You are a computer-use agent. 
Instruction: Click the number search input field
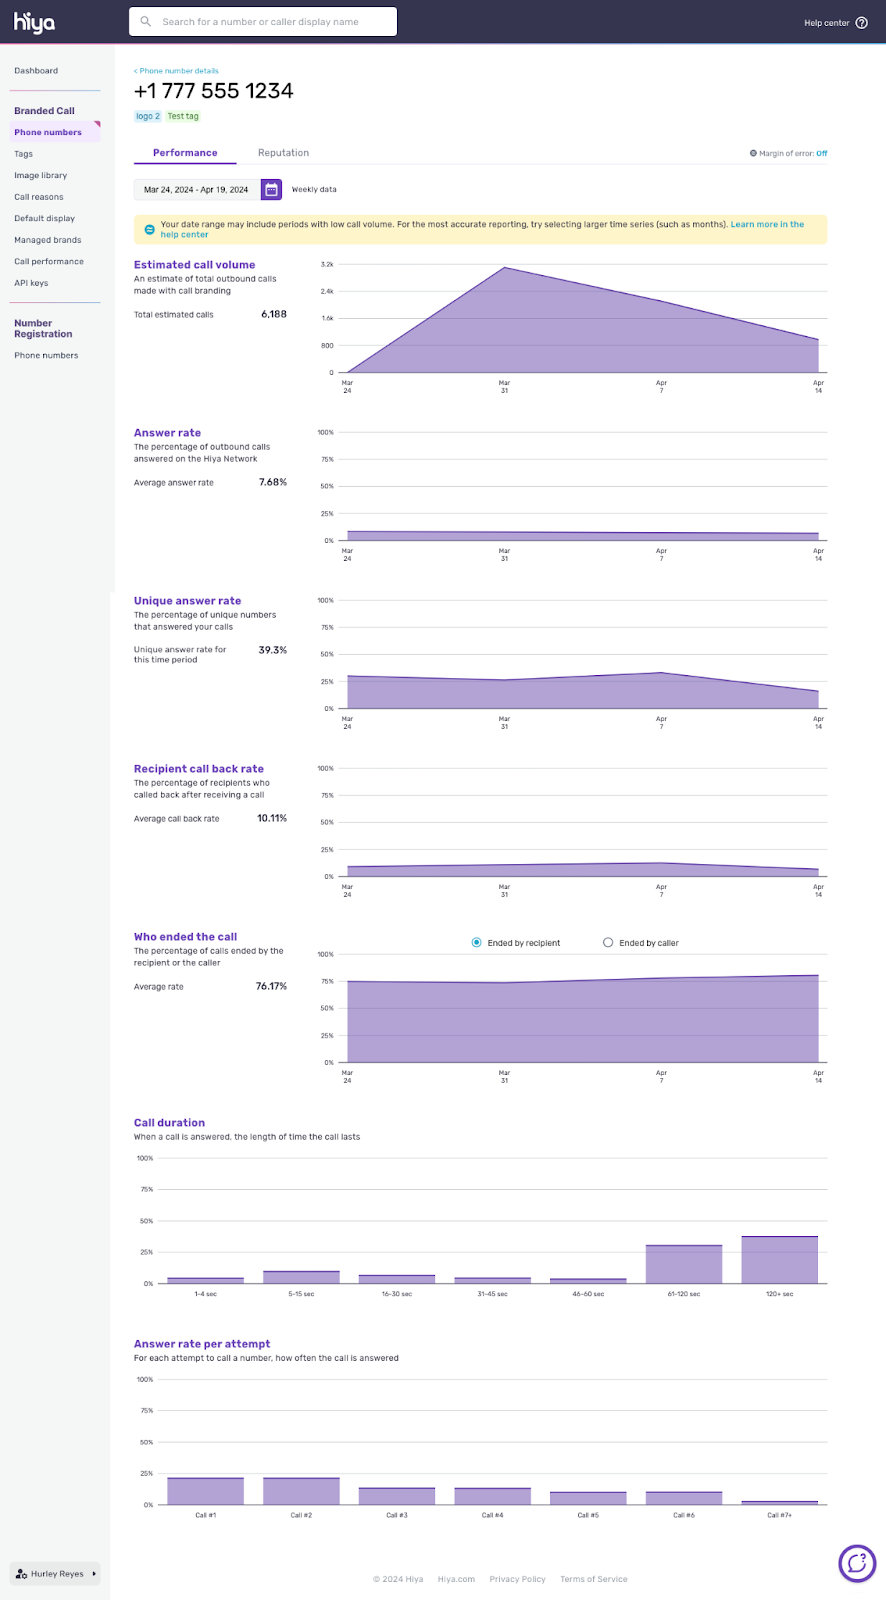(x=270, y=22)
